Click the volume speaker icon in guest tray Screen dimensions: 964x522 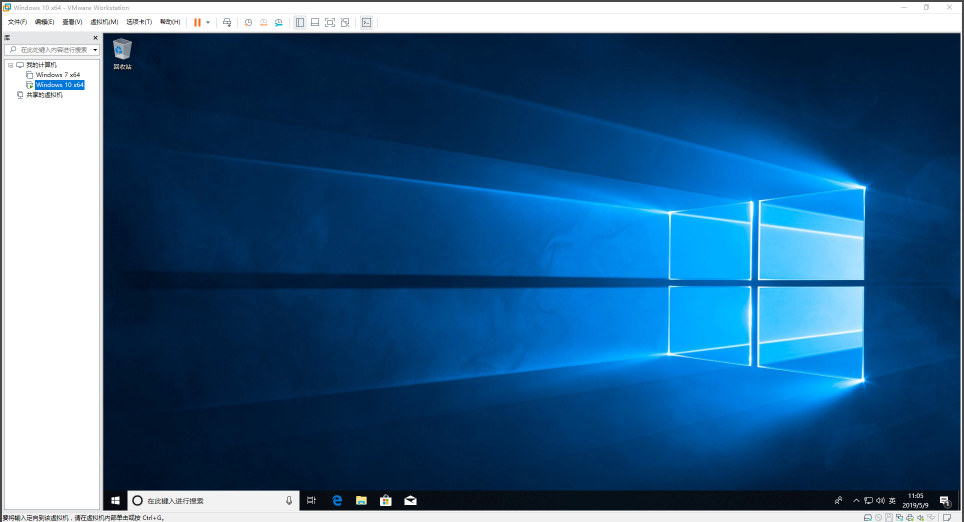point(880,500)
